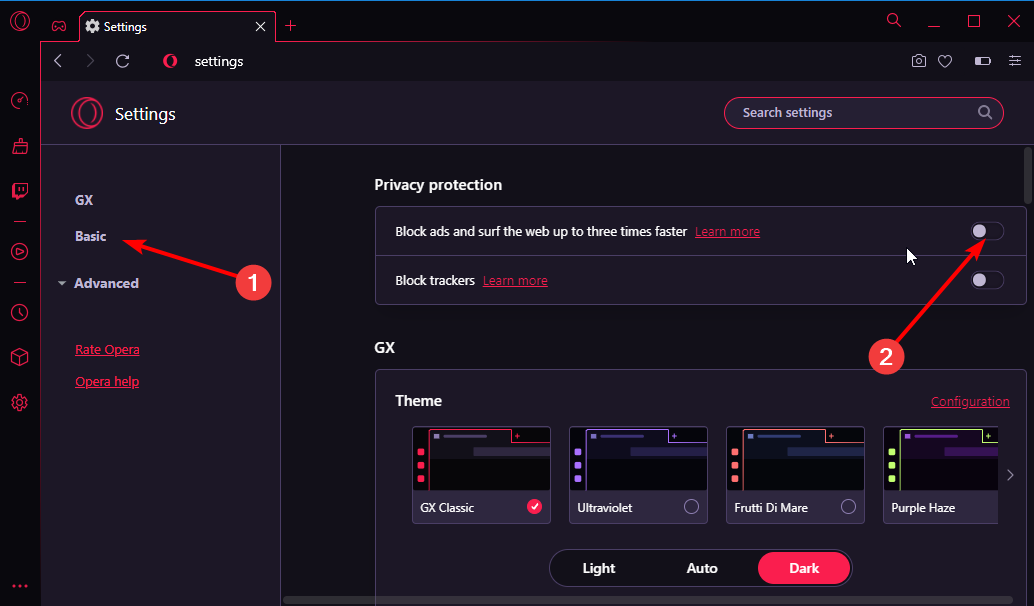Click the search settings magnifier icon
The width and height of the screenshot is (1034, 606).
(985, 112)
